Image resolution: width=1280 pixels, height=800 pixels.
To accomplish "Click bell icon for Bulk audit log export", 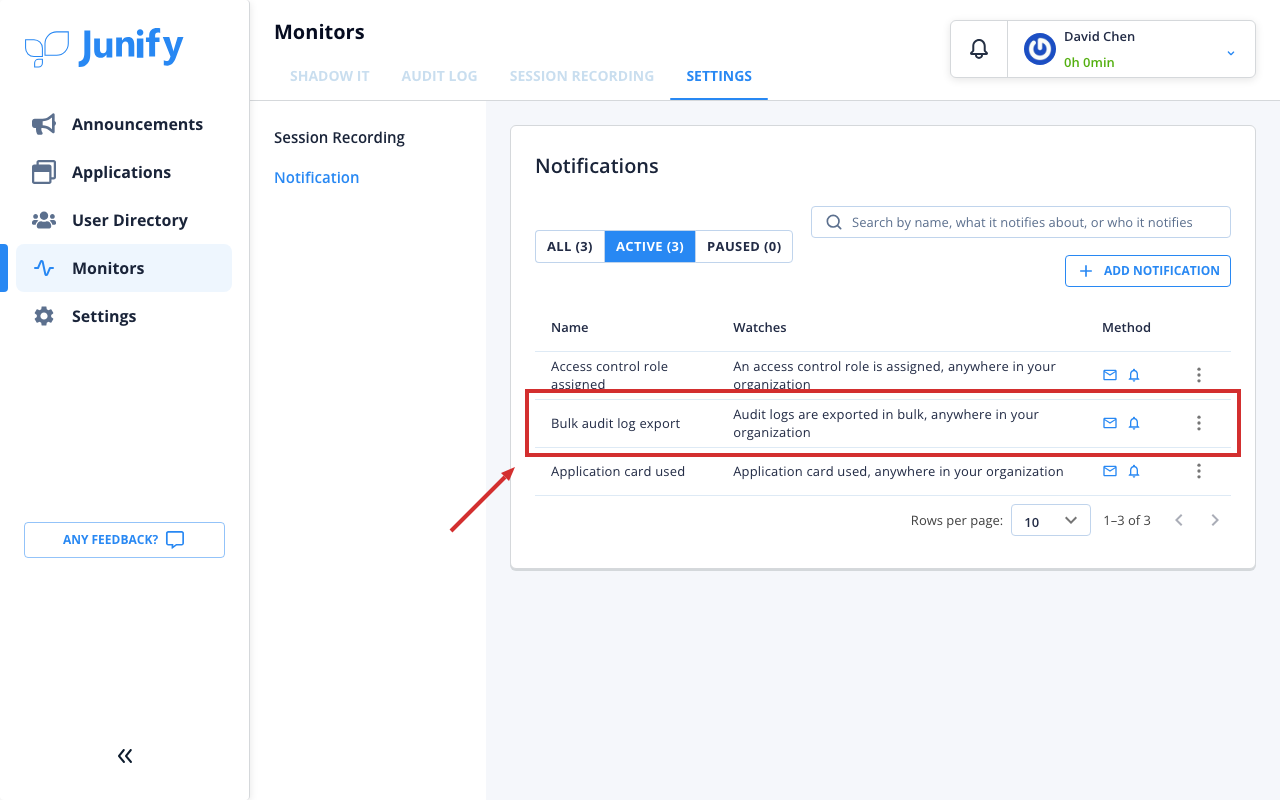I will pyautogui.click(x=1134, y=423).
